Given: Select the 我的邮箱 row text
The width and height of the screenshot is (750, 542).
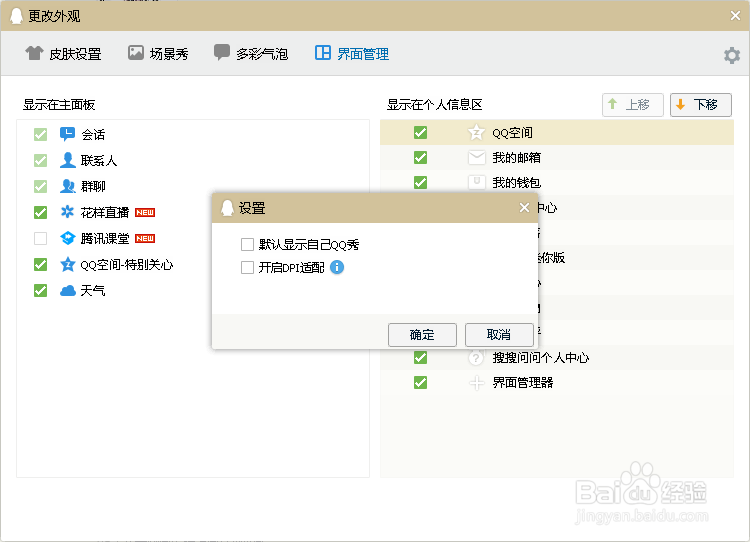Looking at the screenshot, I should (517, 157).
